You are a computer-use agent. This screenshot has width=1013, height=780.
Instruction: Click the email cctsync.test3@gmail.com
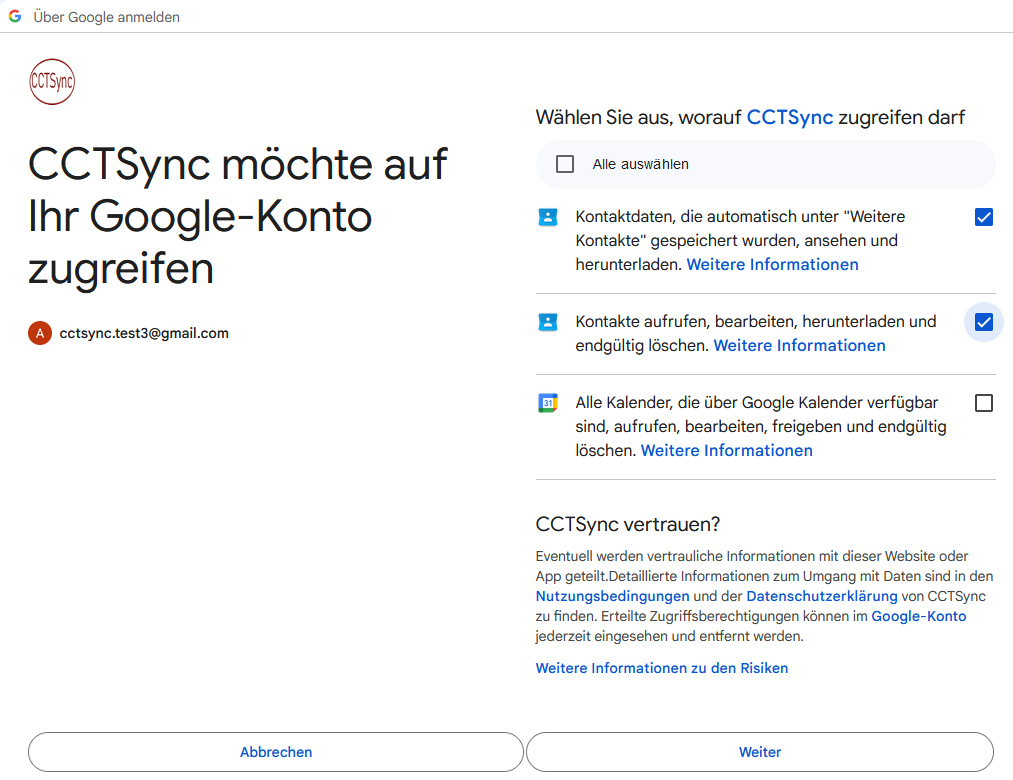[x=144, y=333]
